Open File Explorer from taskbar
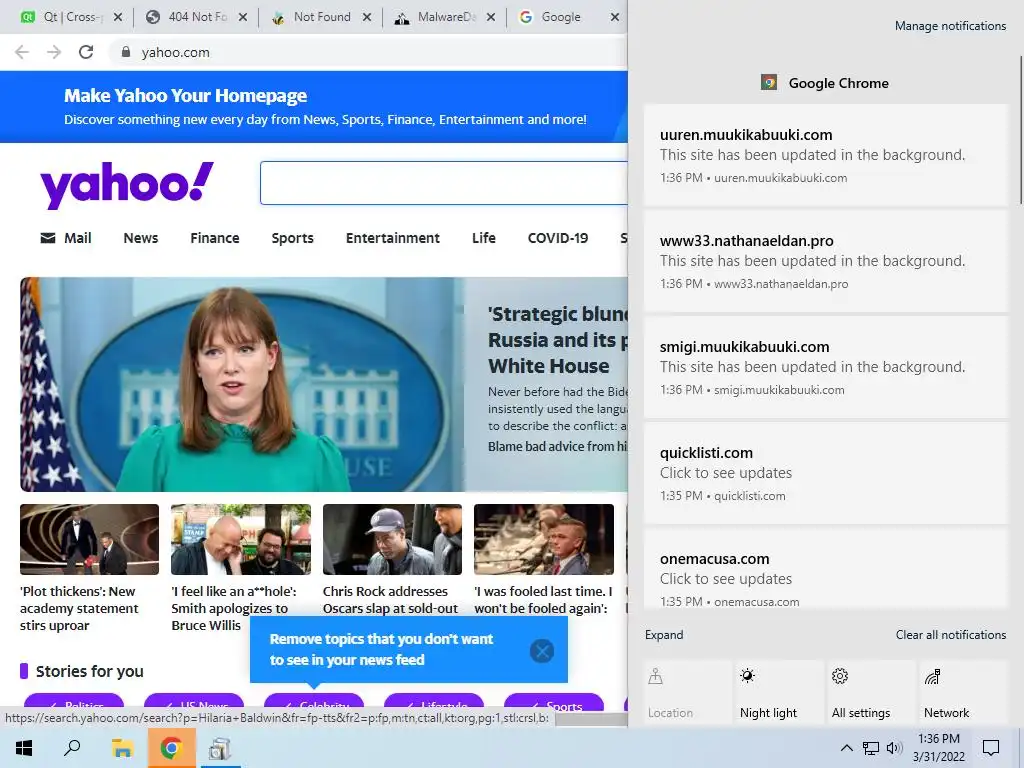The height and width of the screenshot is (768, 1024). 121,748
